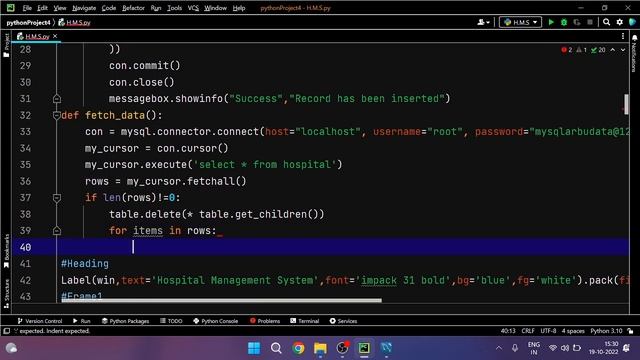Image resolution: width=640 pixels, height=360 pixels.
Task: Open the Problems tool window
Action: [x=265, y=321]
